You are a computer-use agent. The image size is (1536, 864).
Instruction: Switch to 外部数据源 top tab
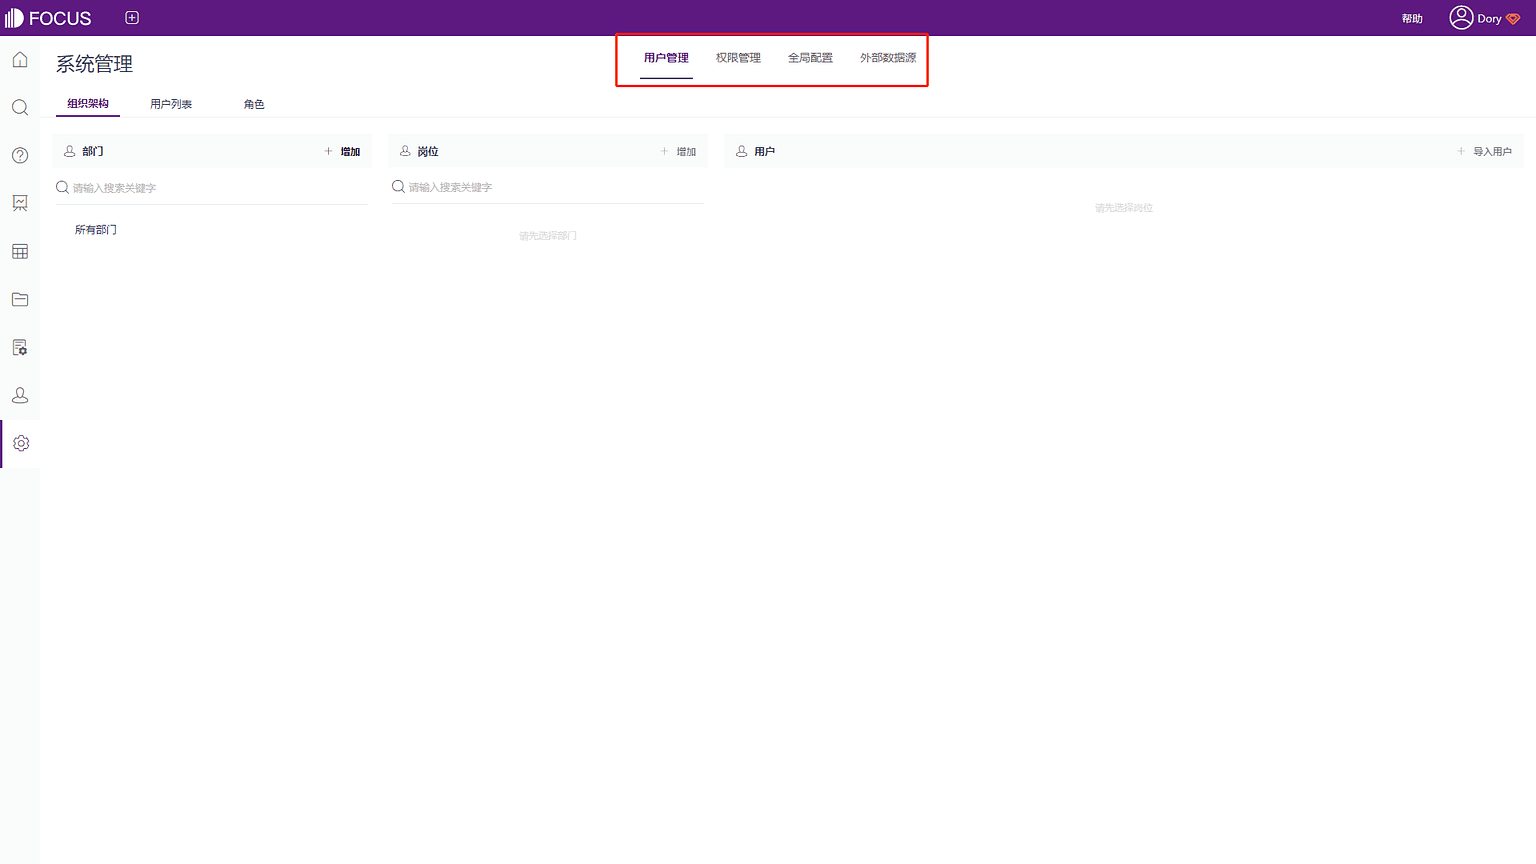coord(888,58)
